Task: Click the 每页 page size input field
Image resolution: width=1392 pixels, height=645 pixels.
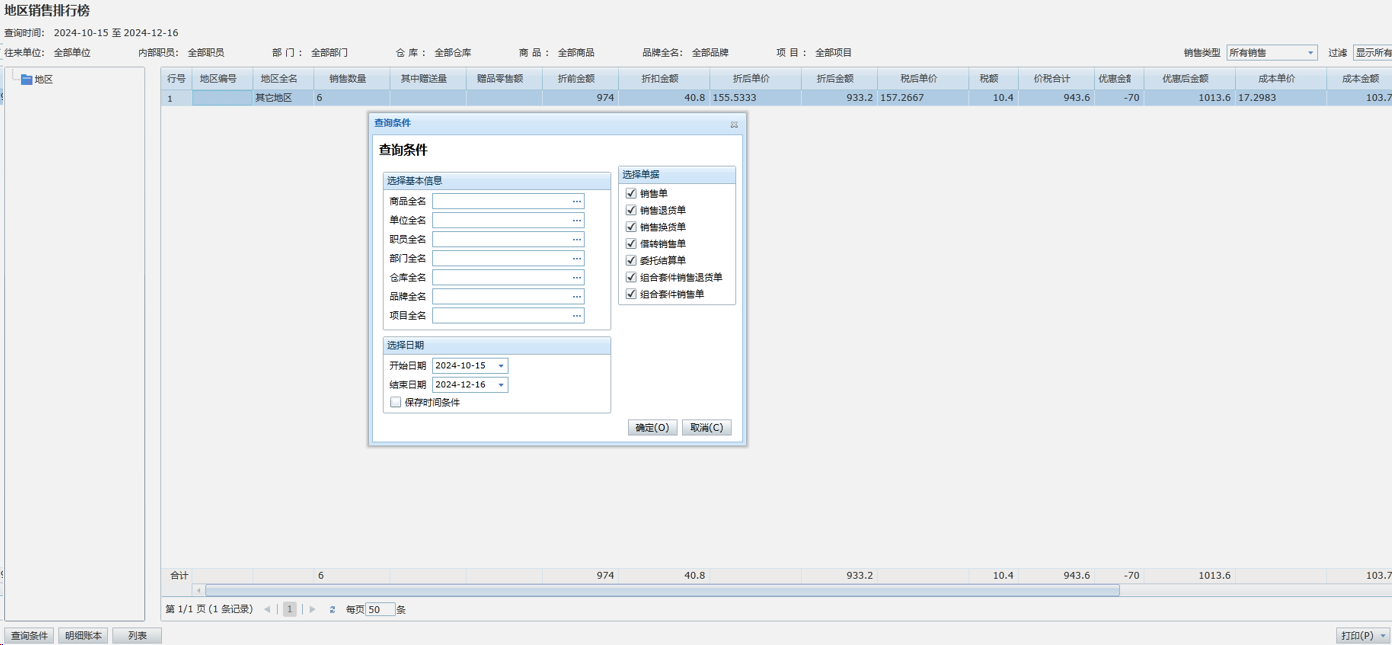Action: tap(380, 609)
